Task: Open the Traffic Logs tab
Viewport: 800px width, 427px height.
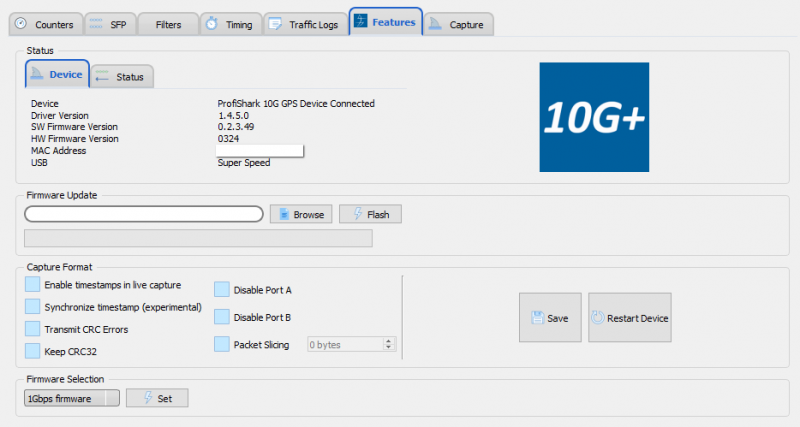Action: coord(305,24)
